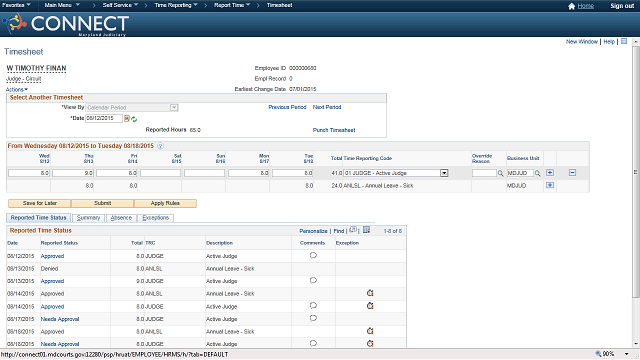Viewport: 640px width, 360px height.
Task: Open help icon next to date range heading
Action: pyautogui.click(x=160, y=146)
